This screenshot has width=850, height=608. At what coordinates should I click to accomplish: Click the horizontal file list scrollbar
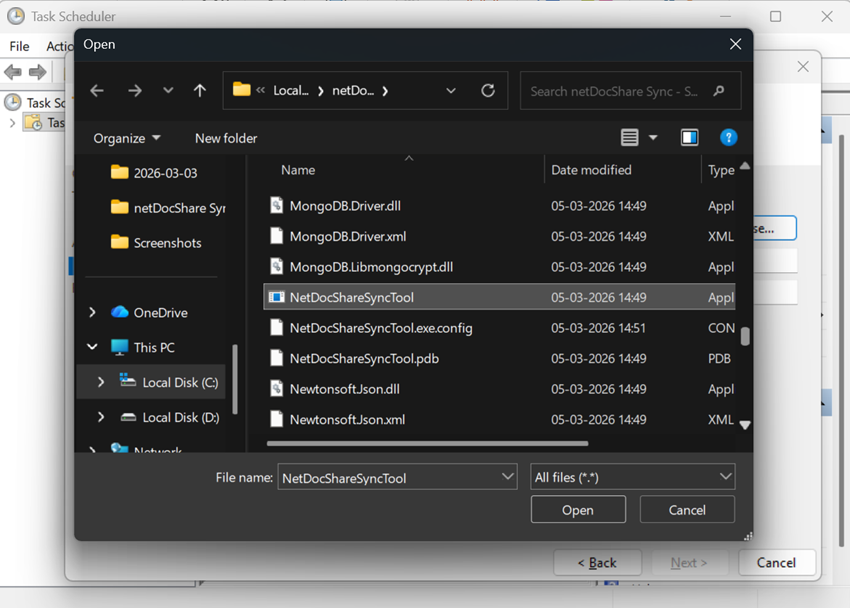point(427,443)
